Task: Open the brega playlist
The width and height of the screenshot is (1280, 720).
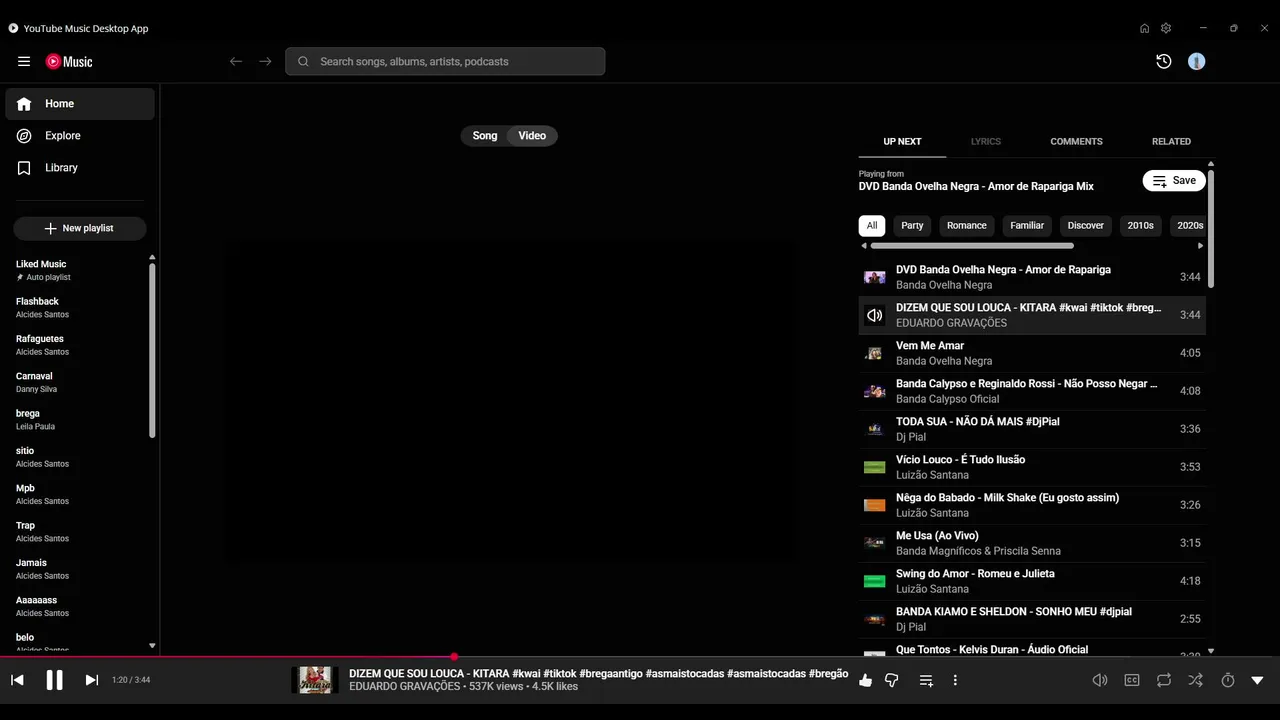Action: [x=78, y=419]
